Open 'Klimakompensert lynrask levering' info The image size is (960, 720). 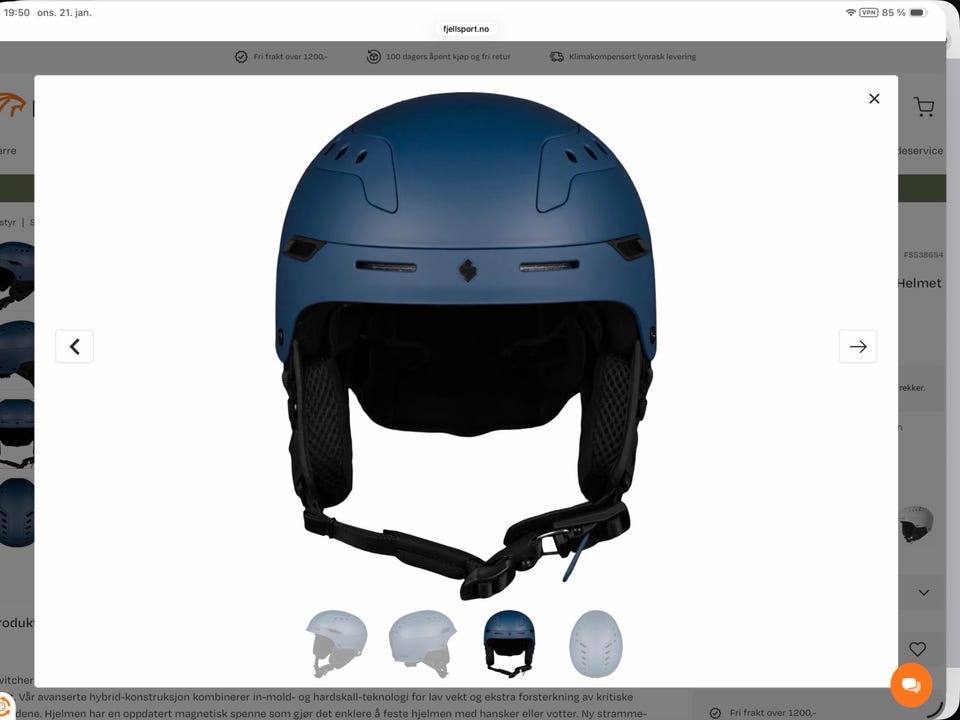click(632, 56)
